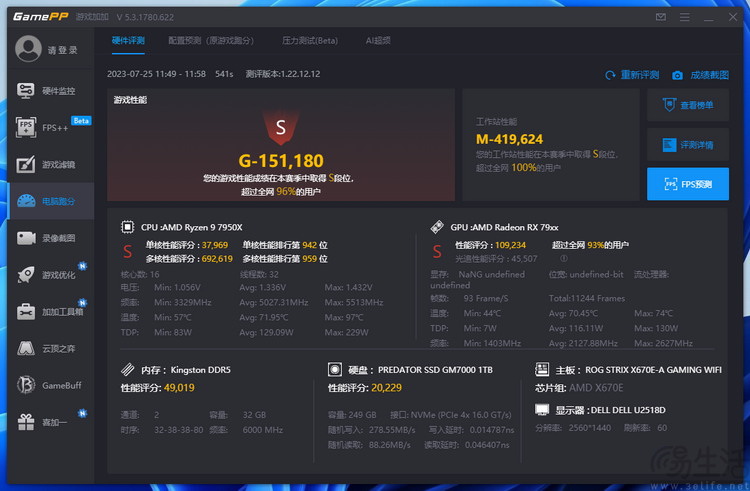Click GPU performance score 109,234
The image size is (750, 491).
[x=510, y=245]
